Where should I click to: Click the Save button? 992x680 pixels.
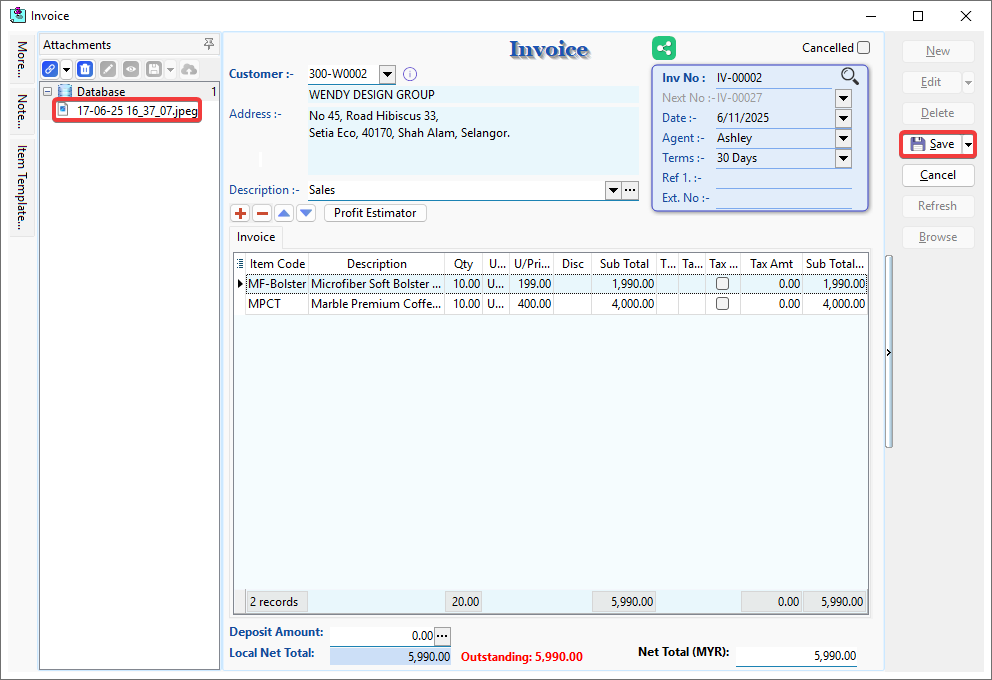coord(932,144)
